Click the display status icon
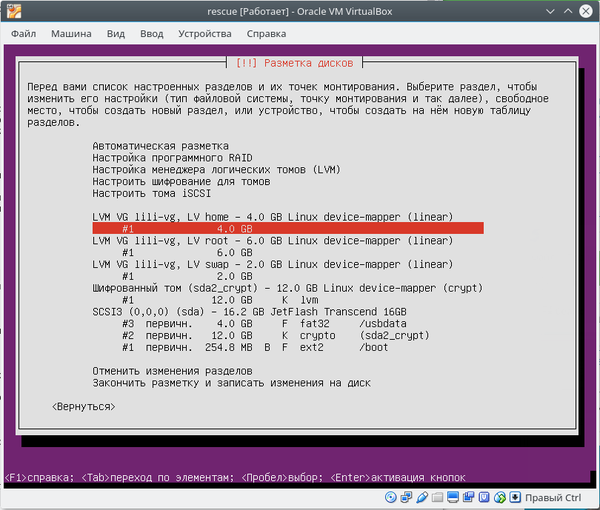Screen dimensions: 600x510 click(453, 497)
